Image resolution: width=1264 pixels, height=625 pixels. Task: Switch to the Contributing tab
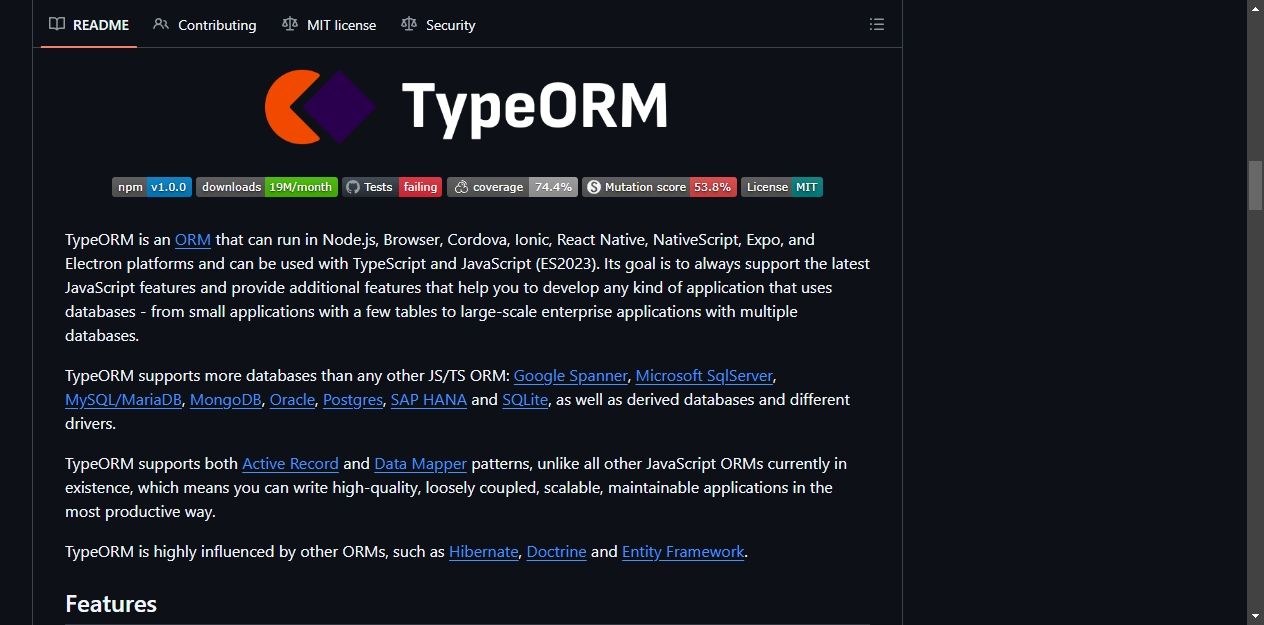205,25
